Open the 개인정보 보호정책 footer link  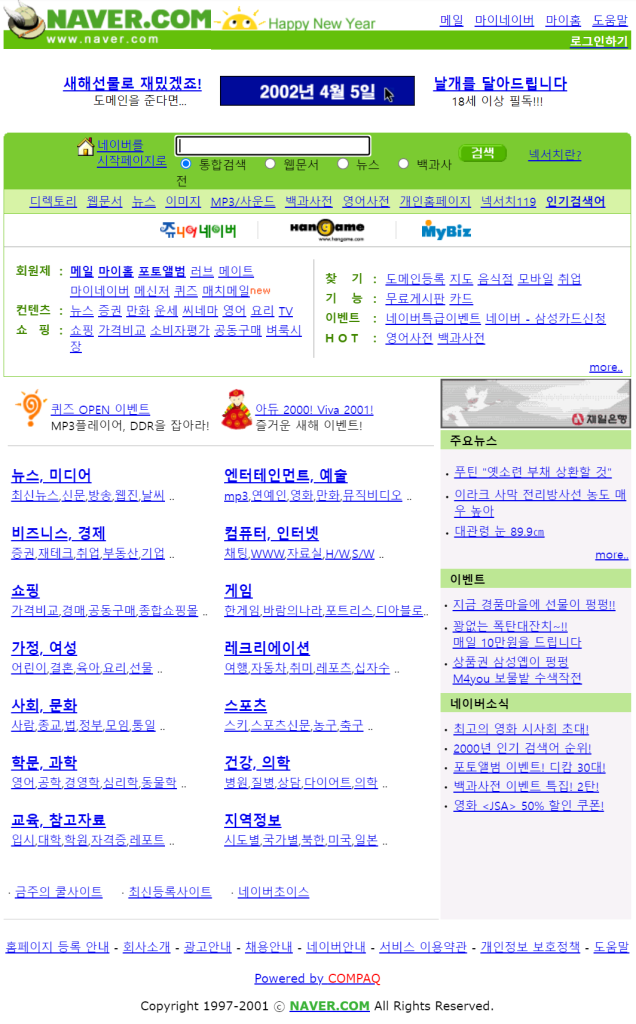click(x=530, y=946)
